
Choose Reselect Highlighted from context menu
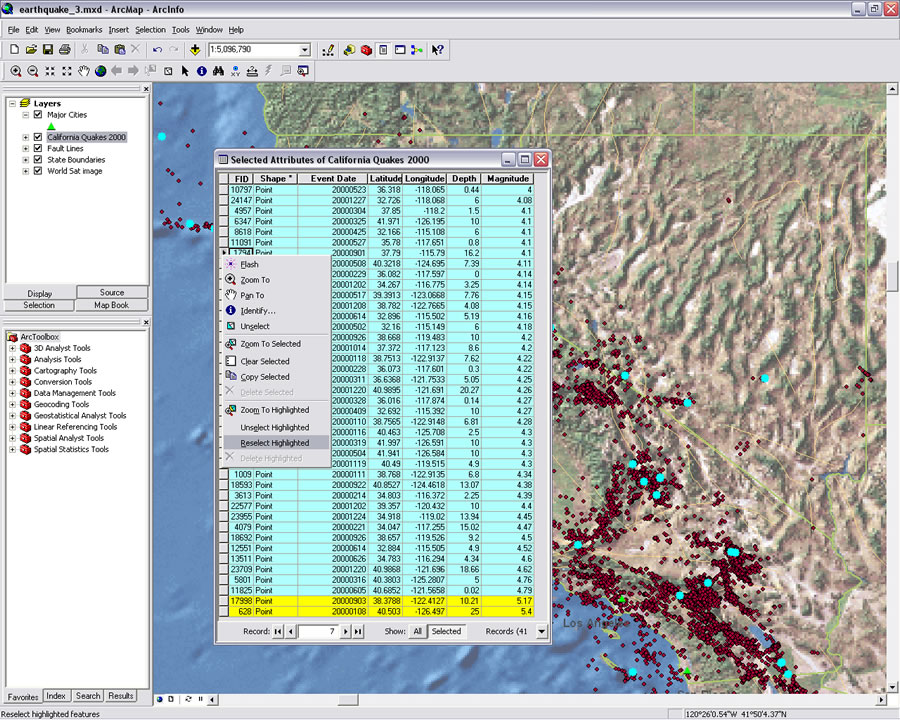coord(275,443)
